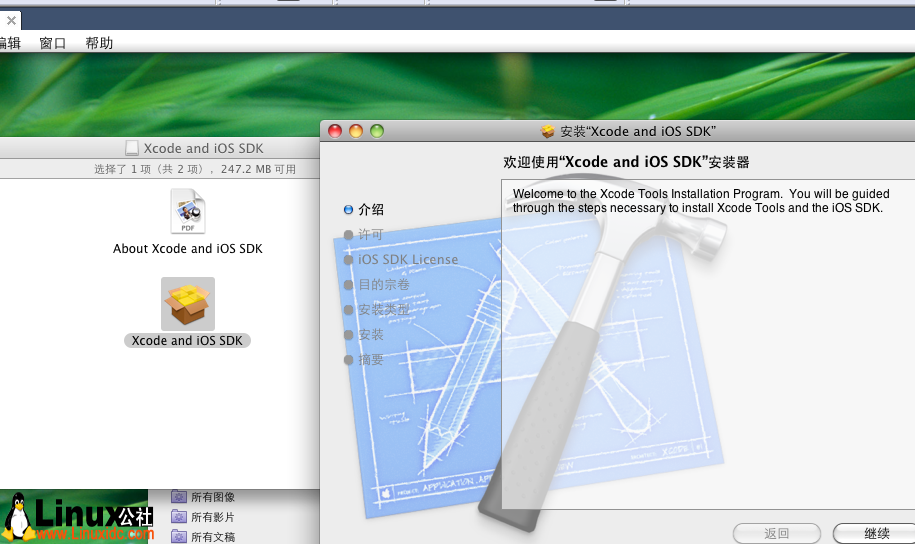This screenshot has width=915, height=544.
Task: Select the Xcode and iOS SDK package icon
Action: coord(188,304)
